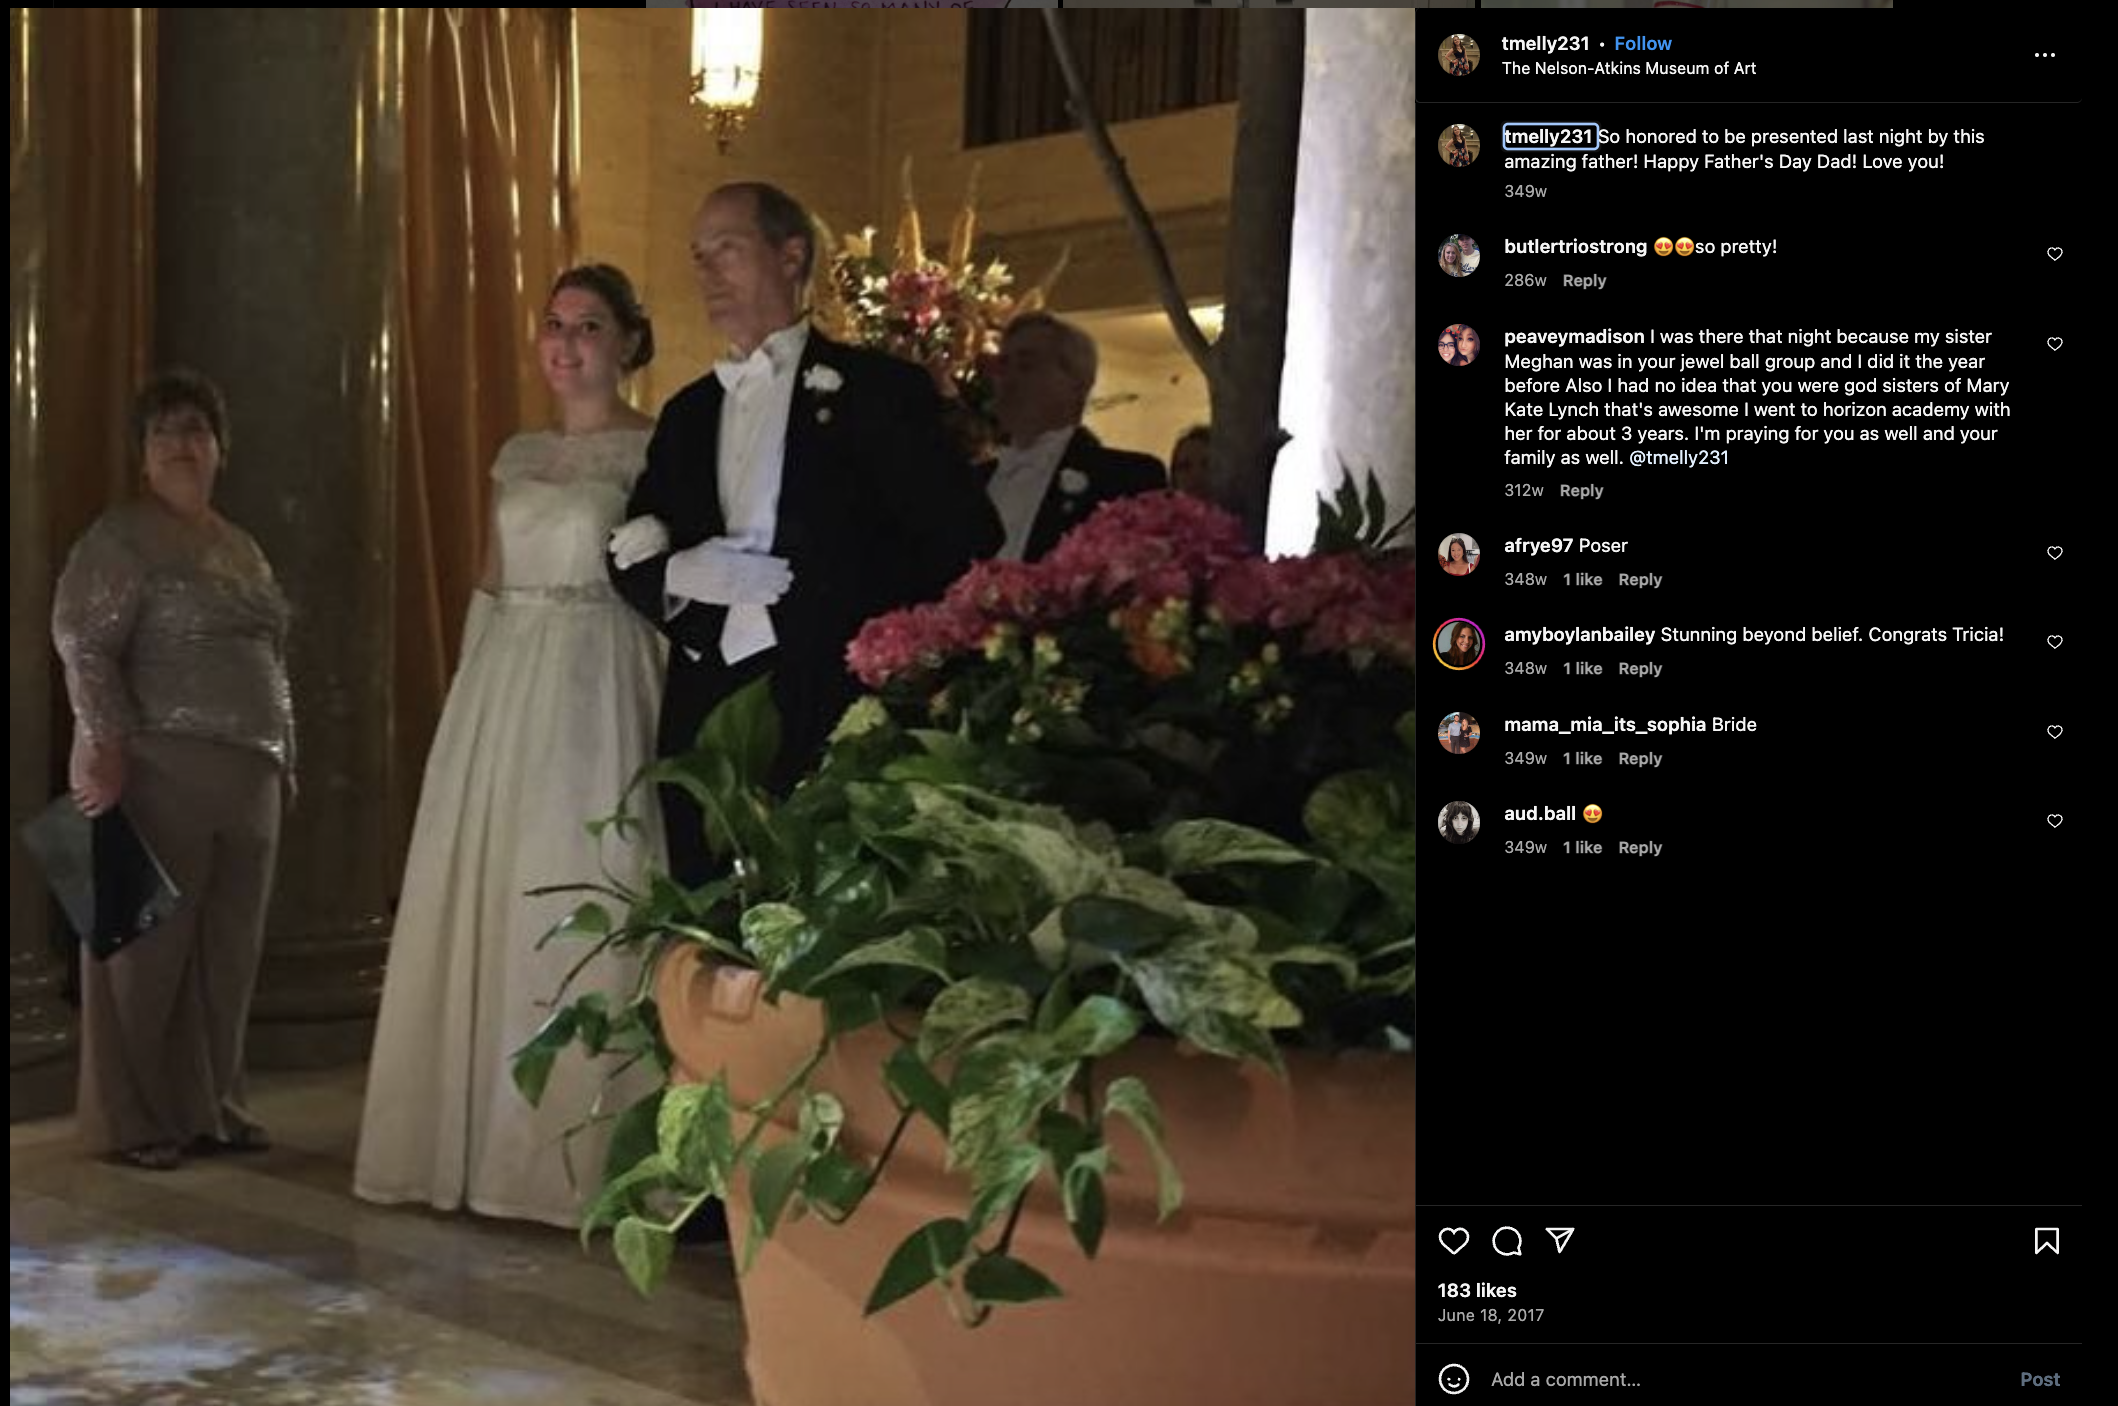This screenshot has height=1406, width=2118.
Task: Reply to mama_mia_its_sophia's comment
Action: point(1639,758)
